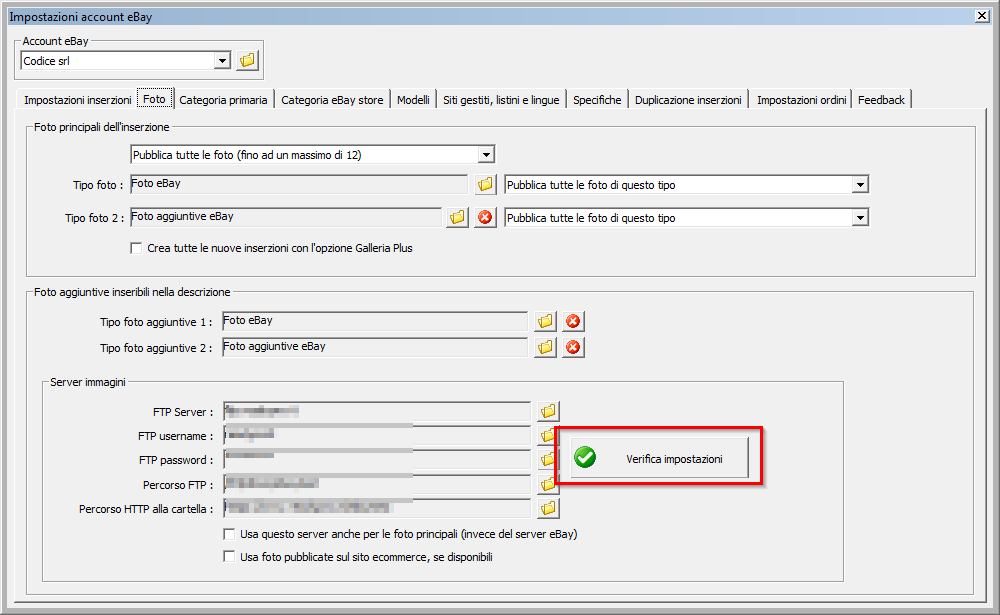Select the Foto tab
Viewport: 1000px width, 615px height.
point(154,99)
